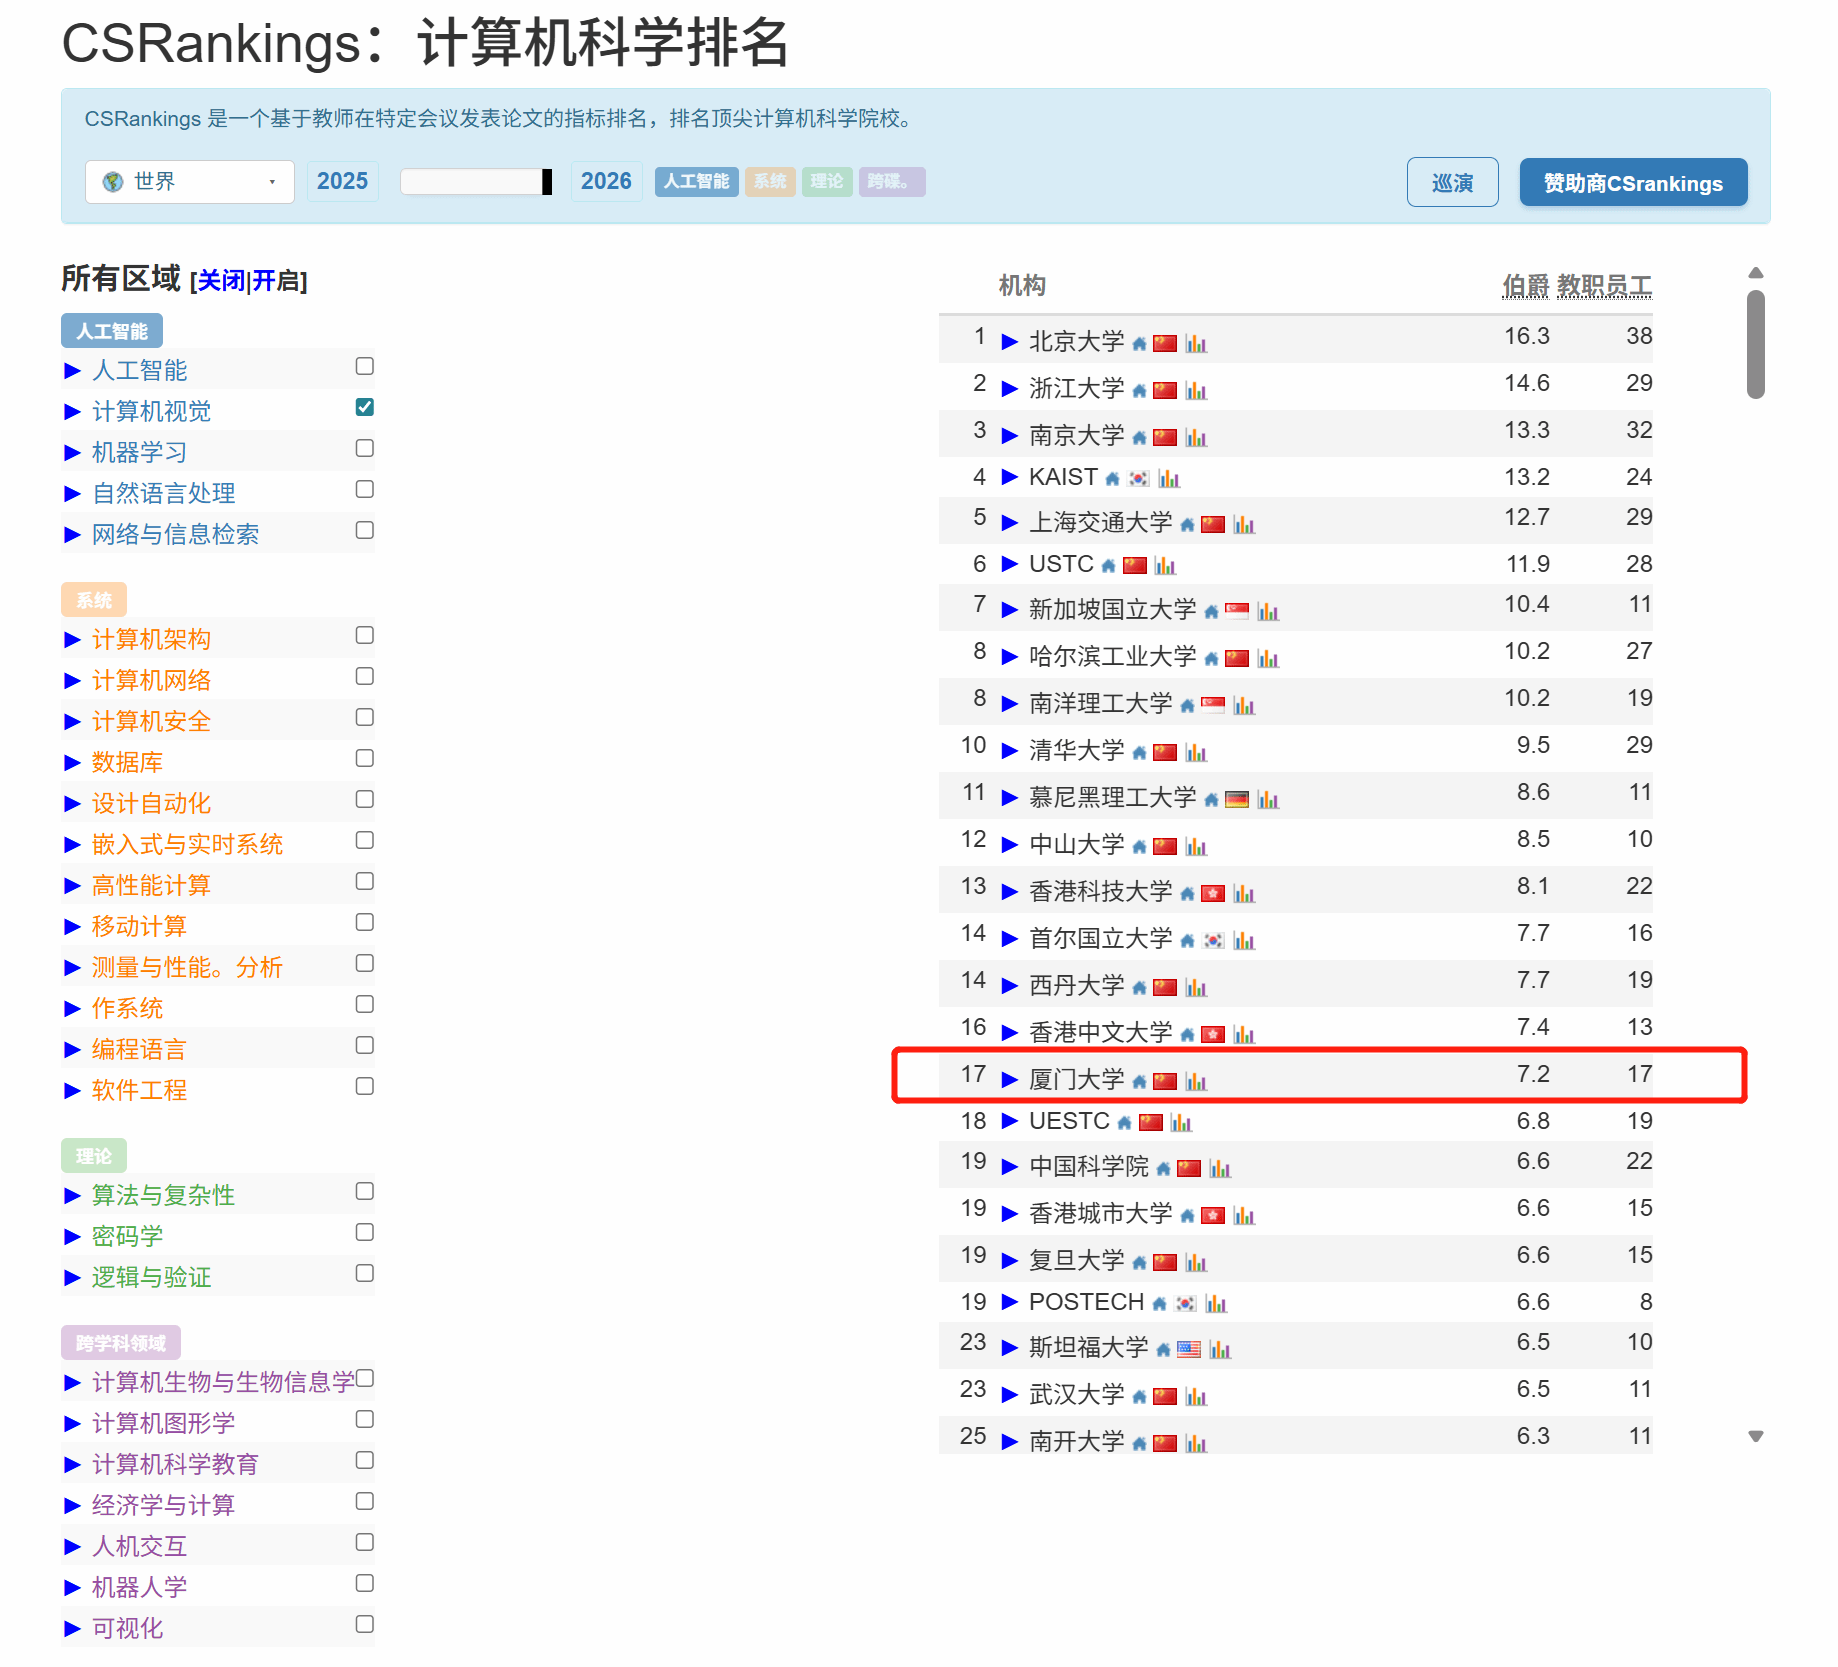Click the bar chart icon next to 北京大学
The width and height of the screenshot is (1838, 1667).
1196,344
